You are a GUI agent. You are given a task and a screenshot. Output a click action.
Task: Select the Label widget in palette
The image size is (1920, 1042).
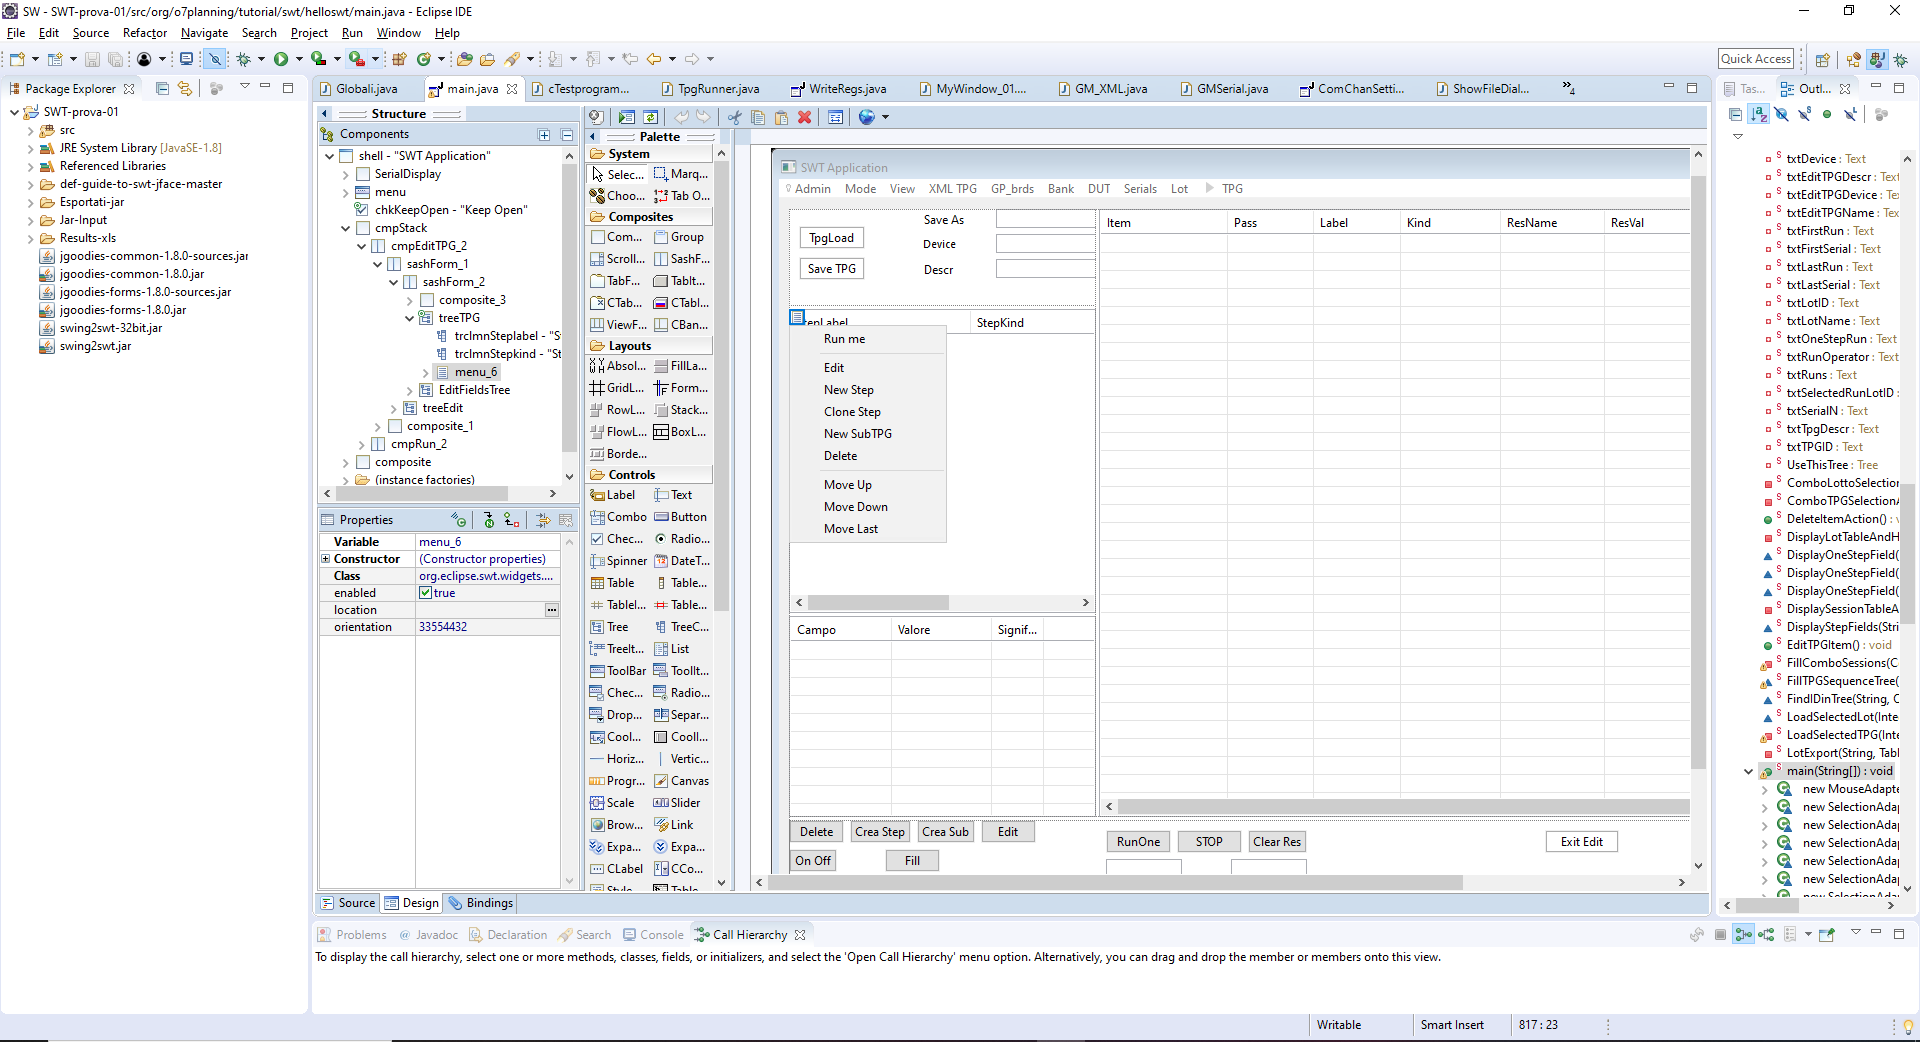(x=613, y=495)
